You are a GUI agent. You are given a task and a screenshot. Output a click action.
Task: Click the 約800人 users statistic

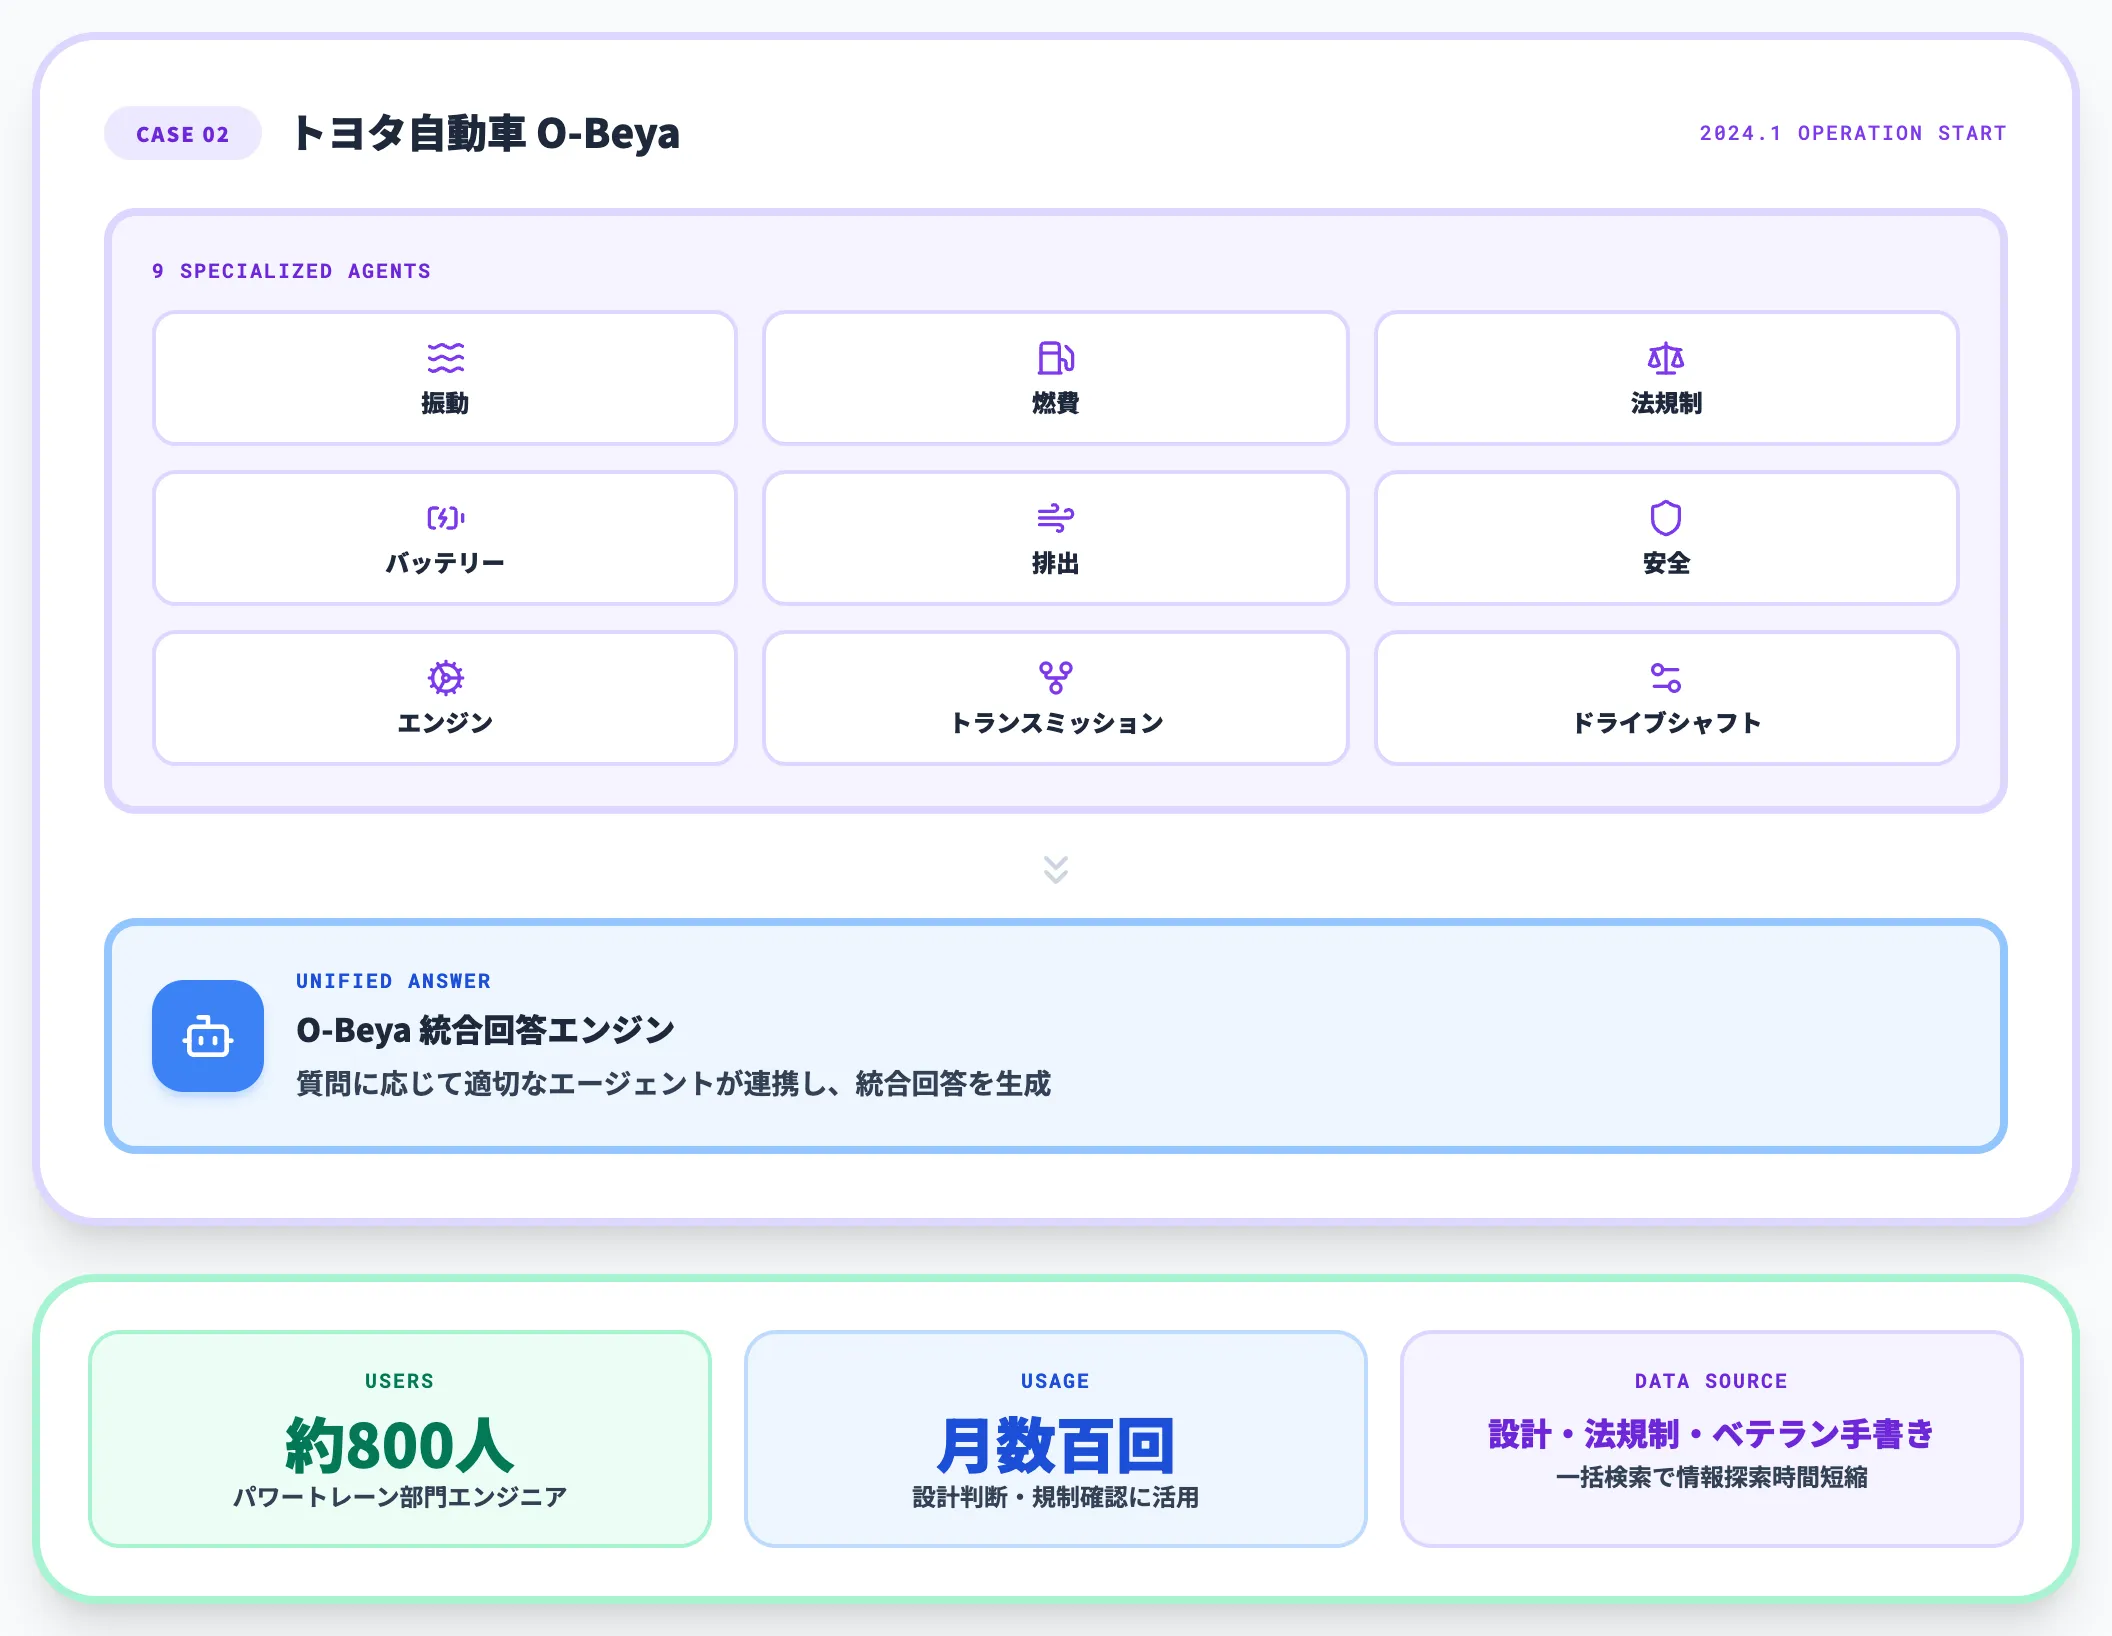pyautogui.click(x=400, y=1446)
